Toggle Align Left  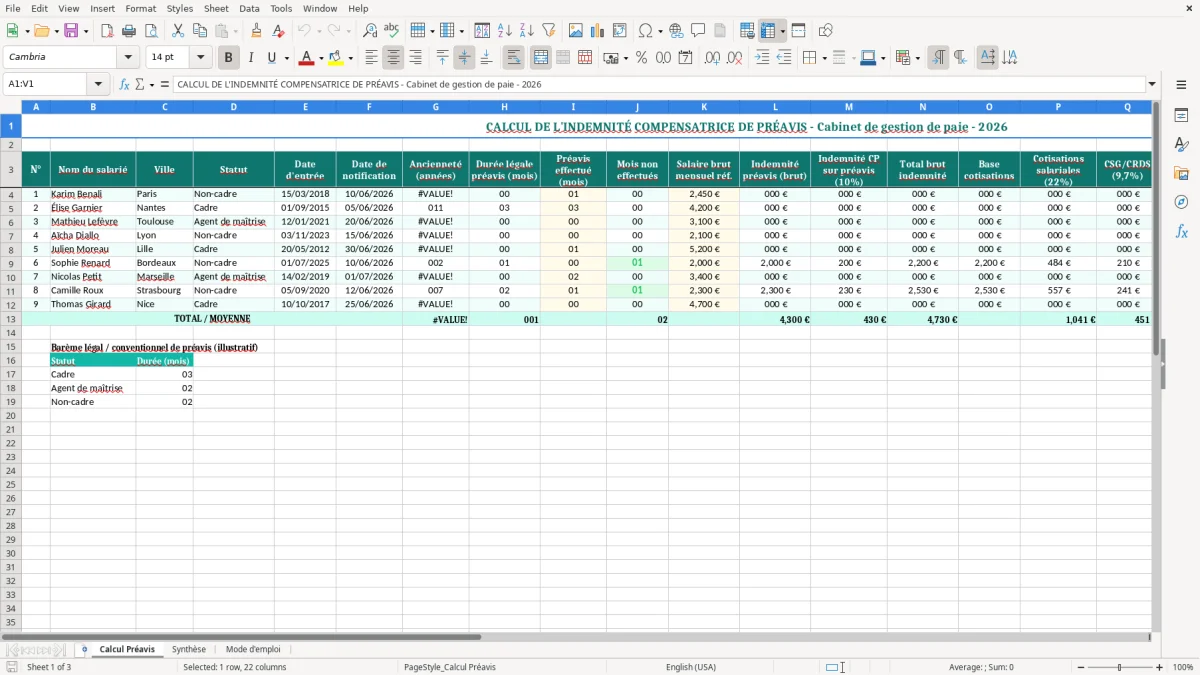(371, 58)
